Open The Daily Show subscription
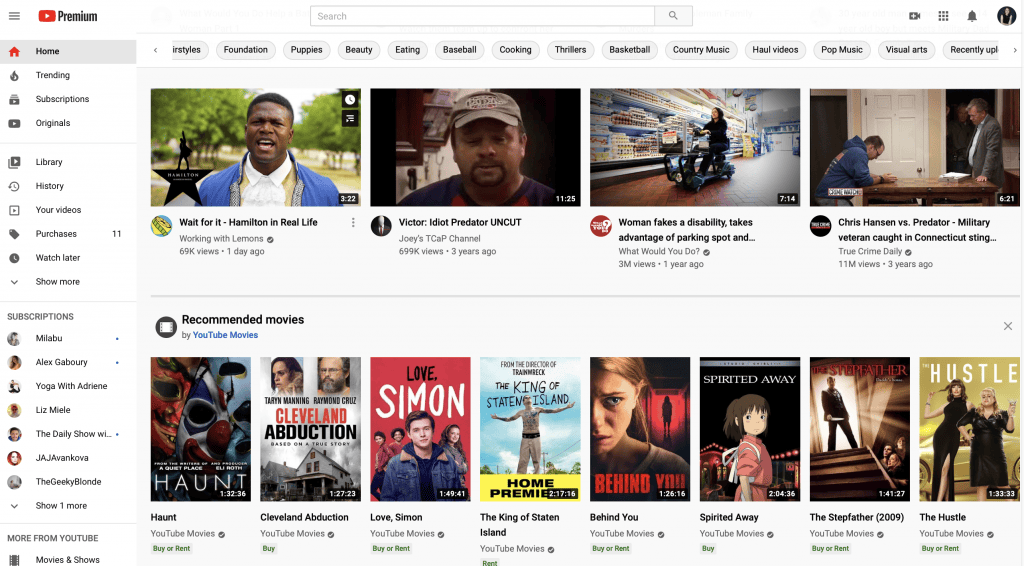Screen dimensions: 1024x566 click(x=68, y=434)
